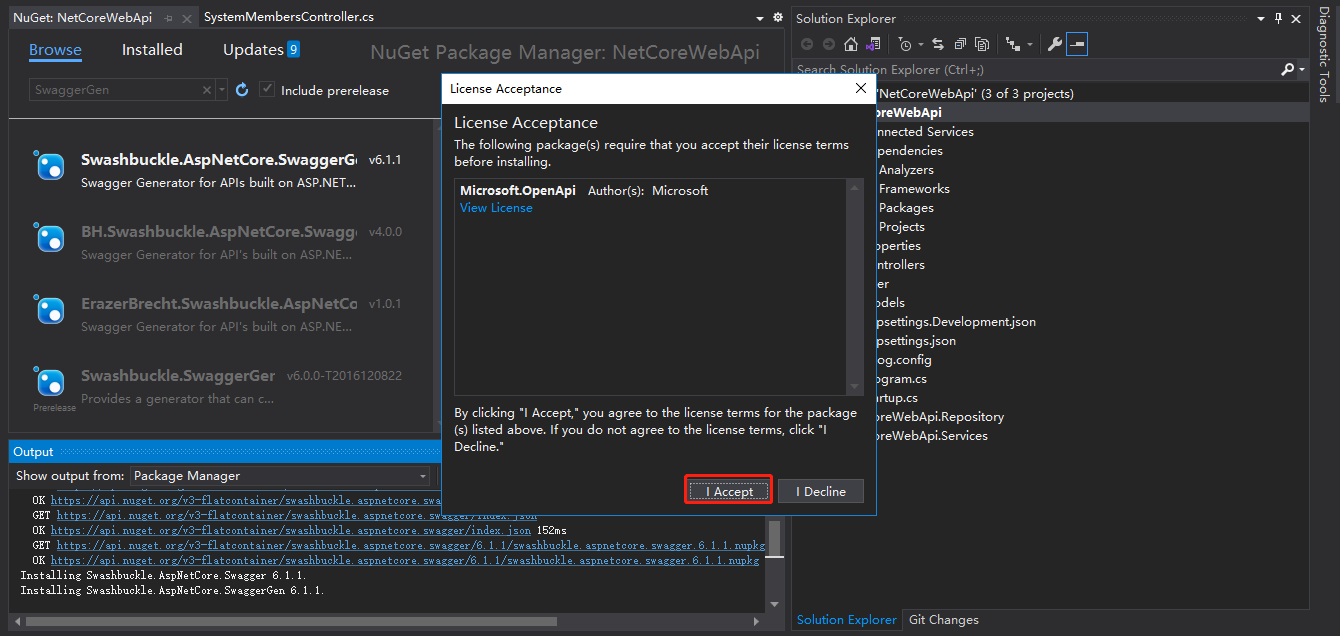Viewport: 1340px width, 636px height.
Task: Select appsettings.Development.json in Solution Explorer
Action: (x=955, y=322)
